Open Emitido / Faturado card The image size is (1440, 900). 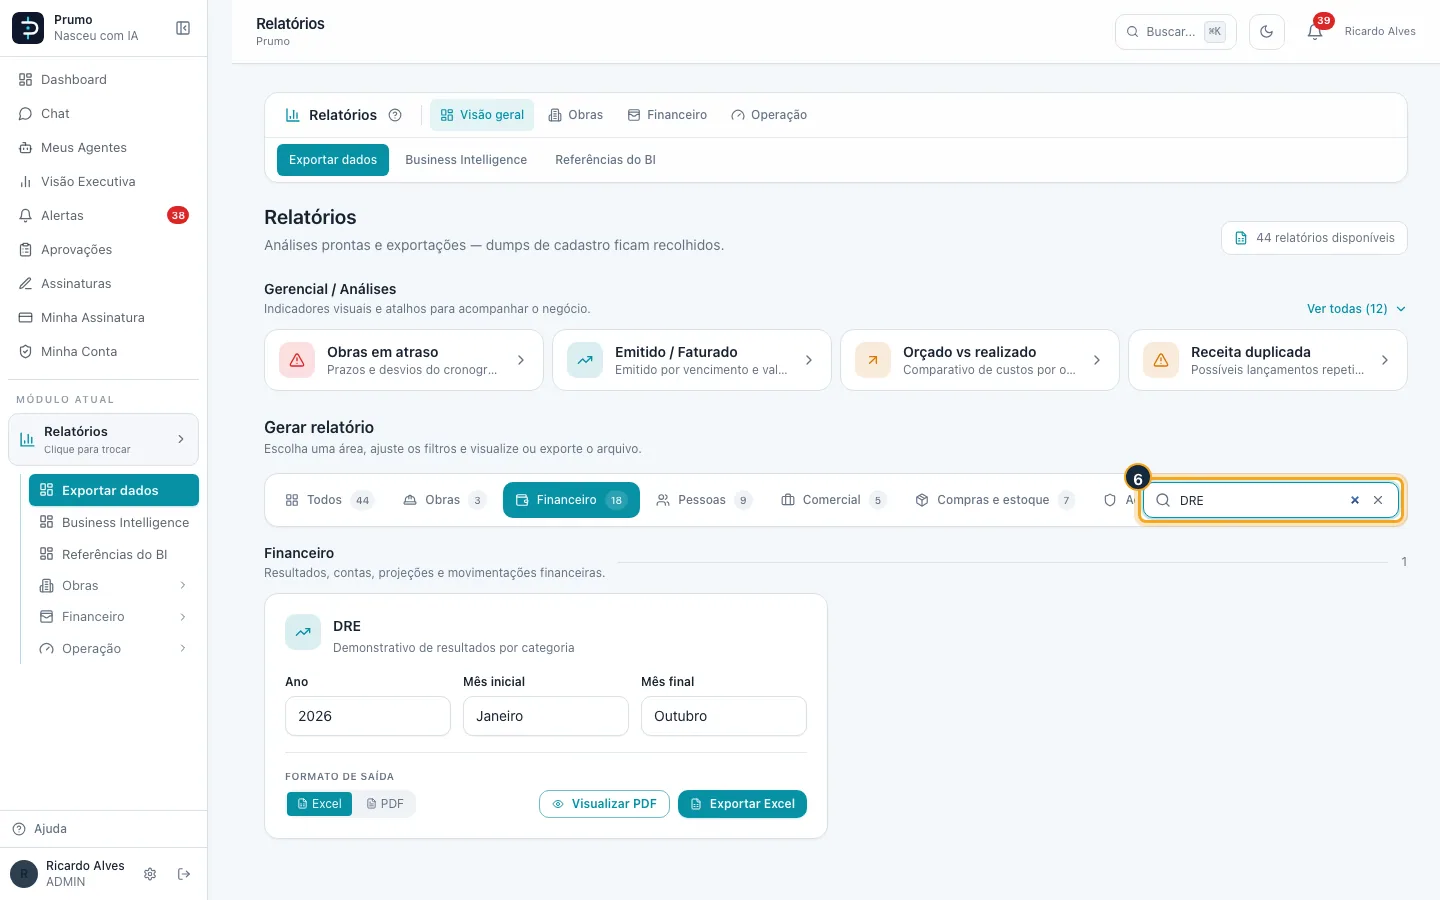click(x=692, y=360)
